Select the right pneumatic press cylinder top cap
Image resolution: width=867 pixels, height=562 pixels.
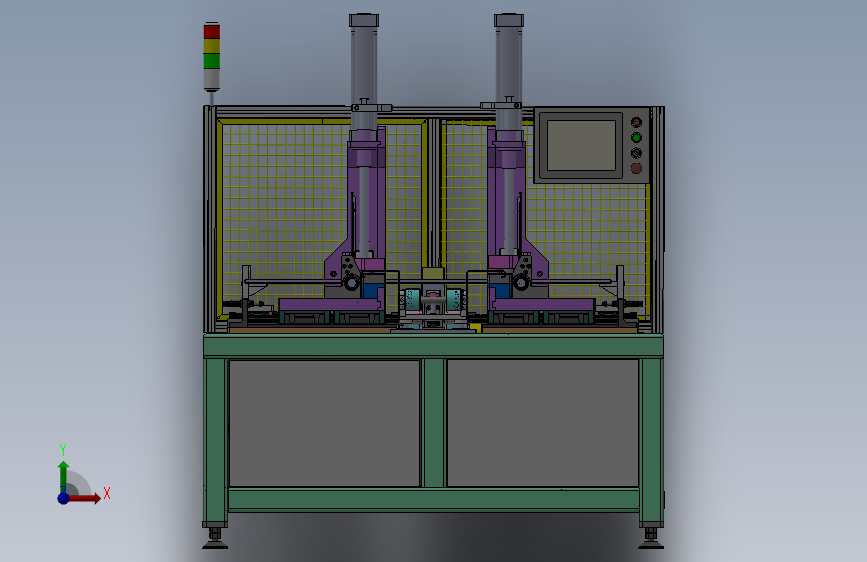(509, 20)
